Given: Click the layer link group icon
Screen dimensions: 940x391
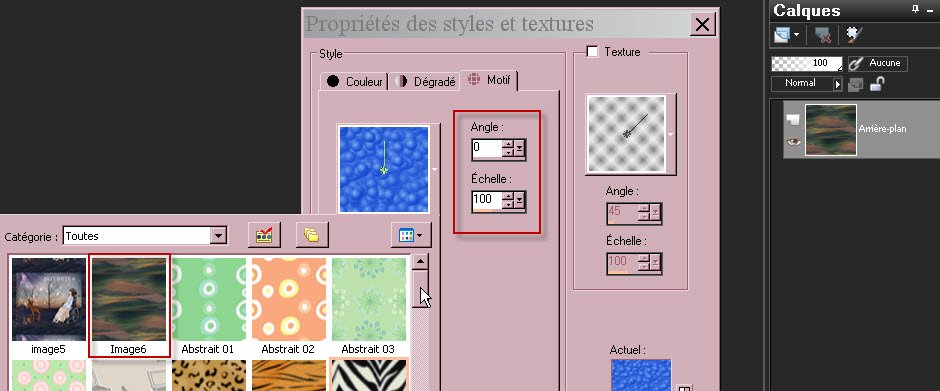Looking at the screenshot, I should pyautogui.click(x=855, y=85).
